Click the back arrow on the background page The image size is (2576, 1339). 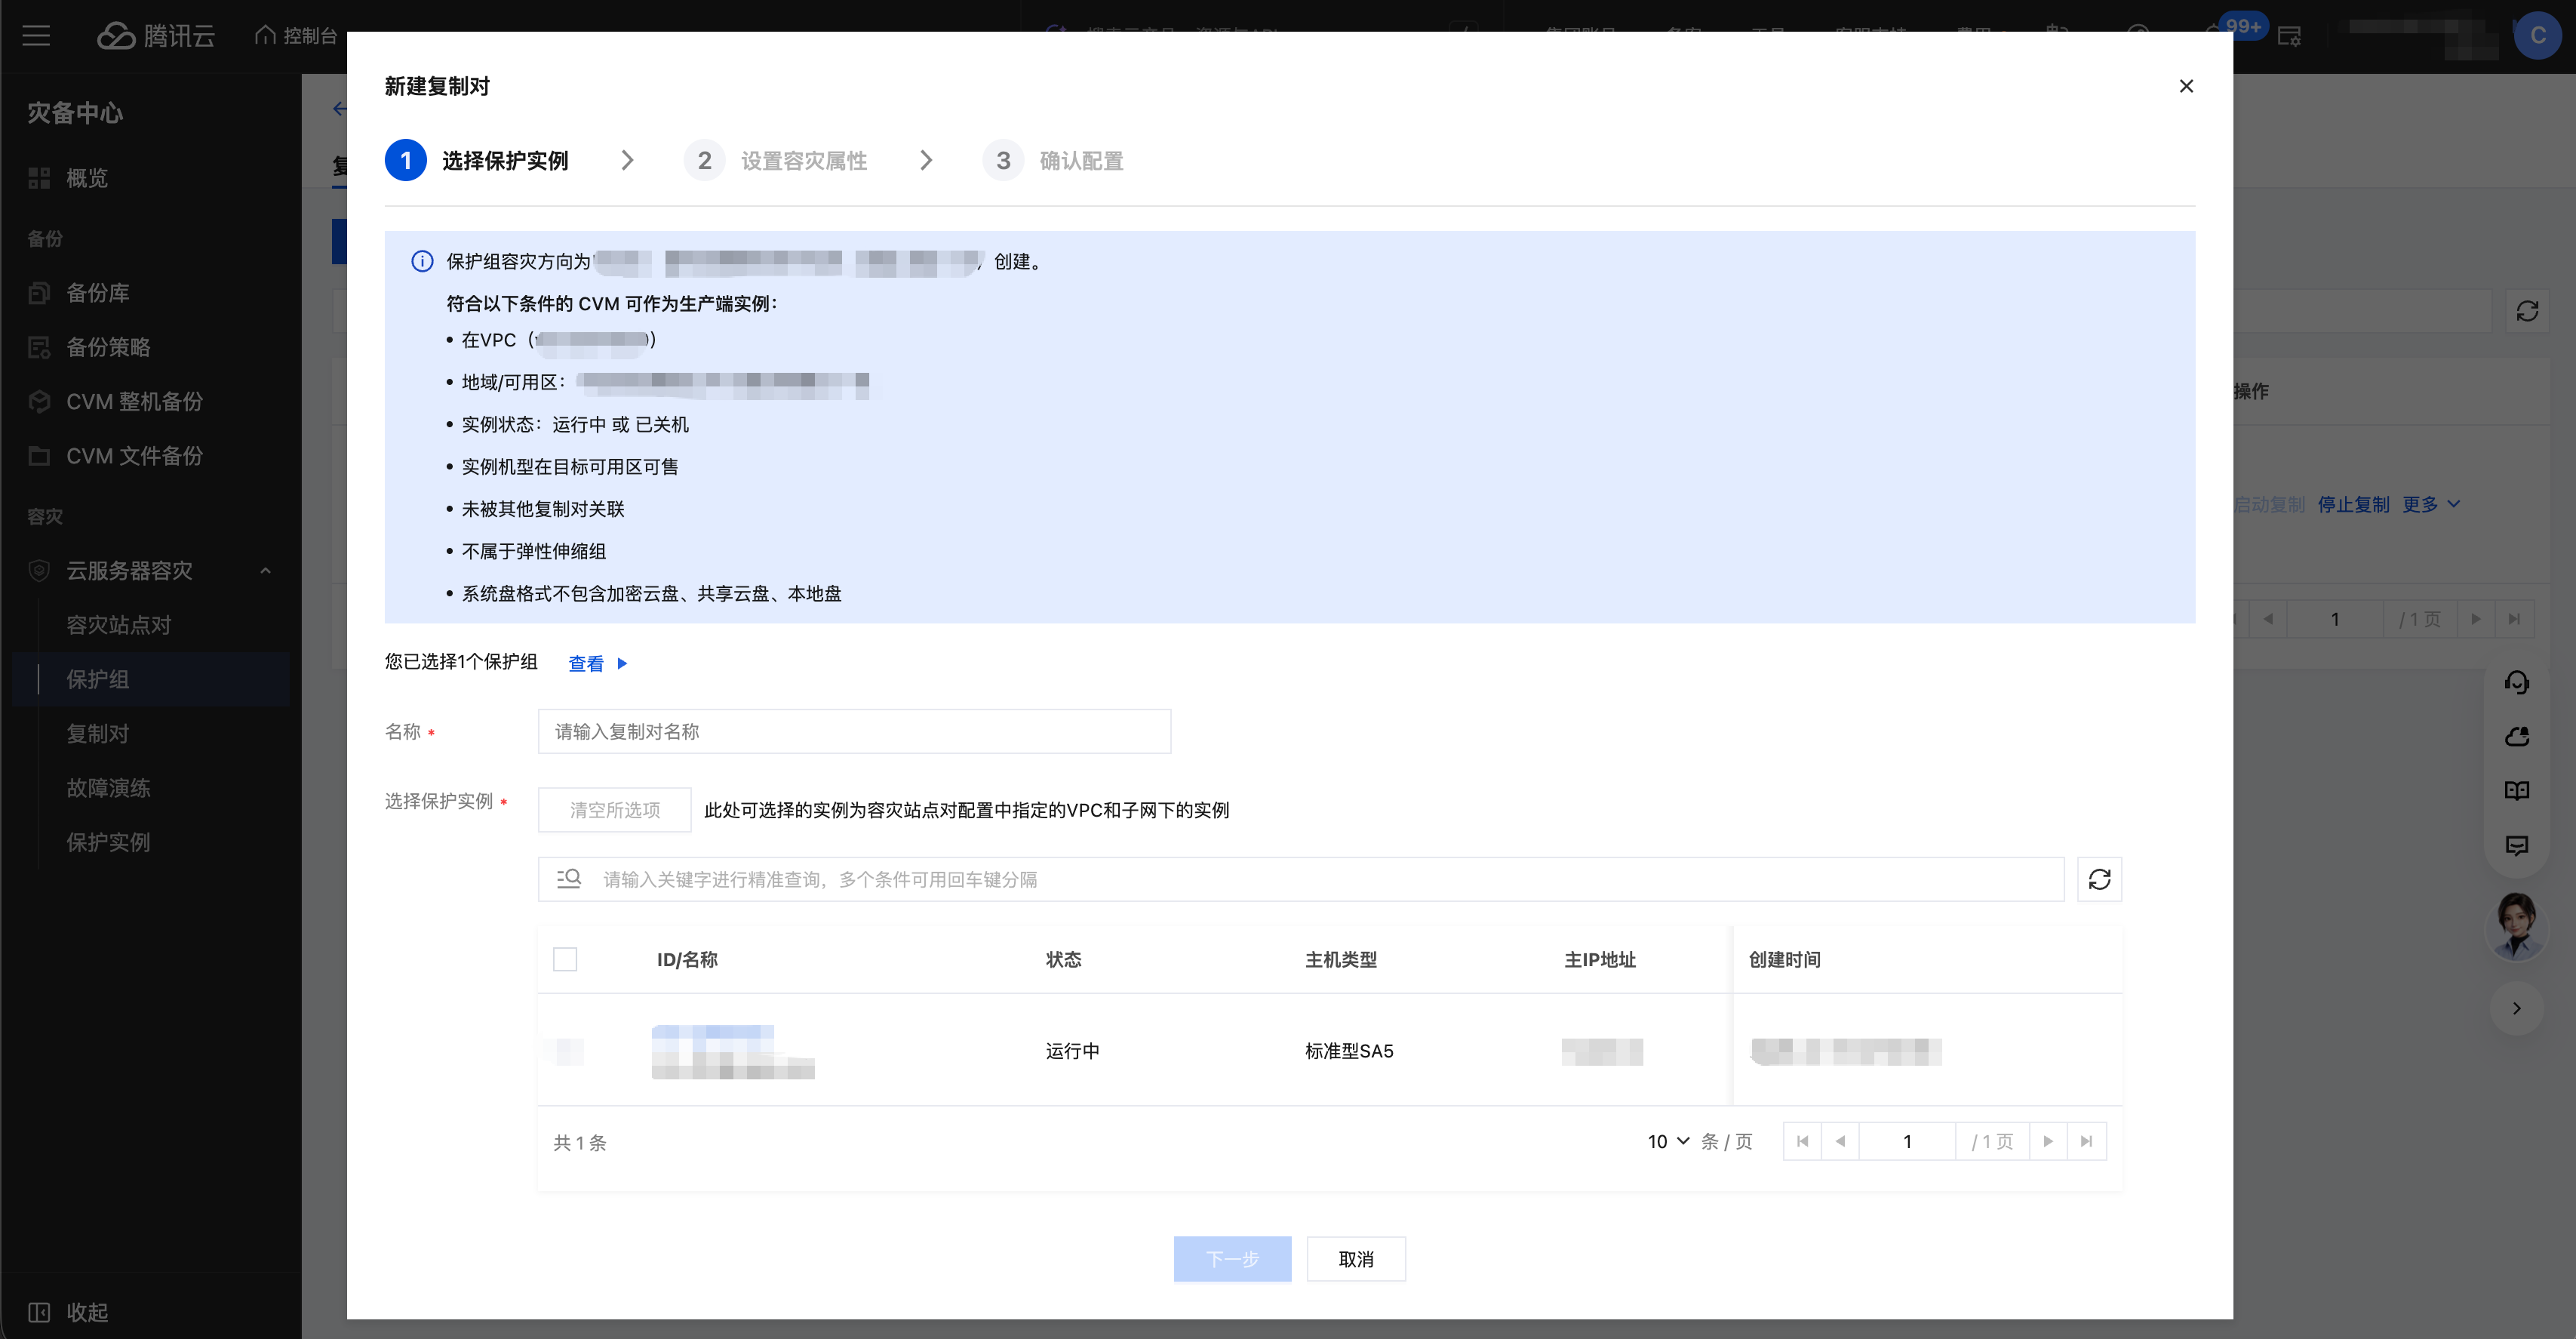339,108
